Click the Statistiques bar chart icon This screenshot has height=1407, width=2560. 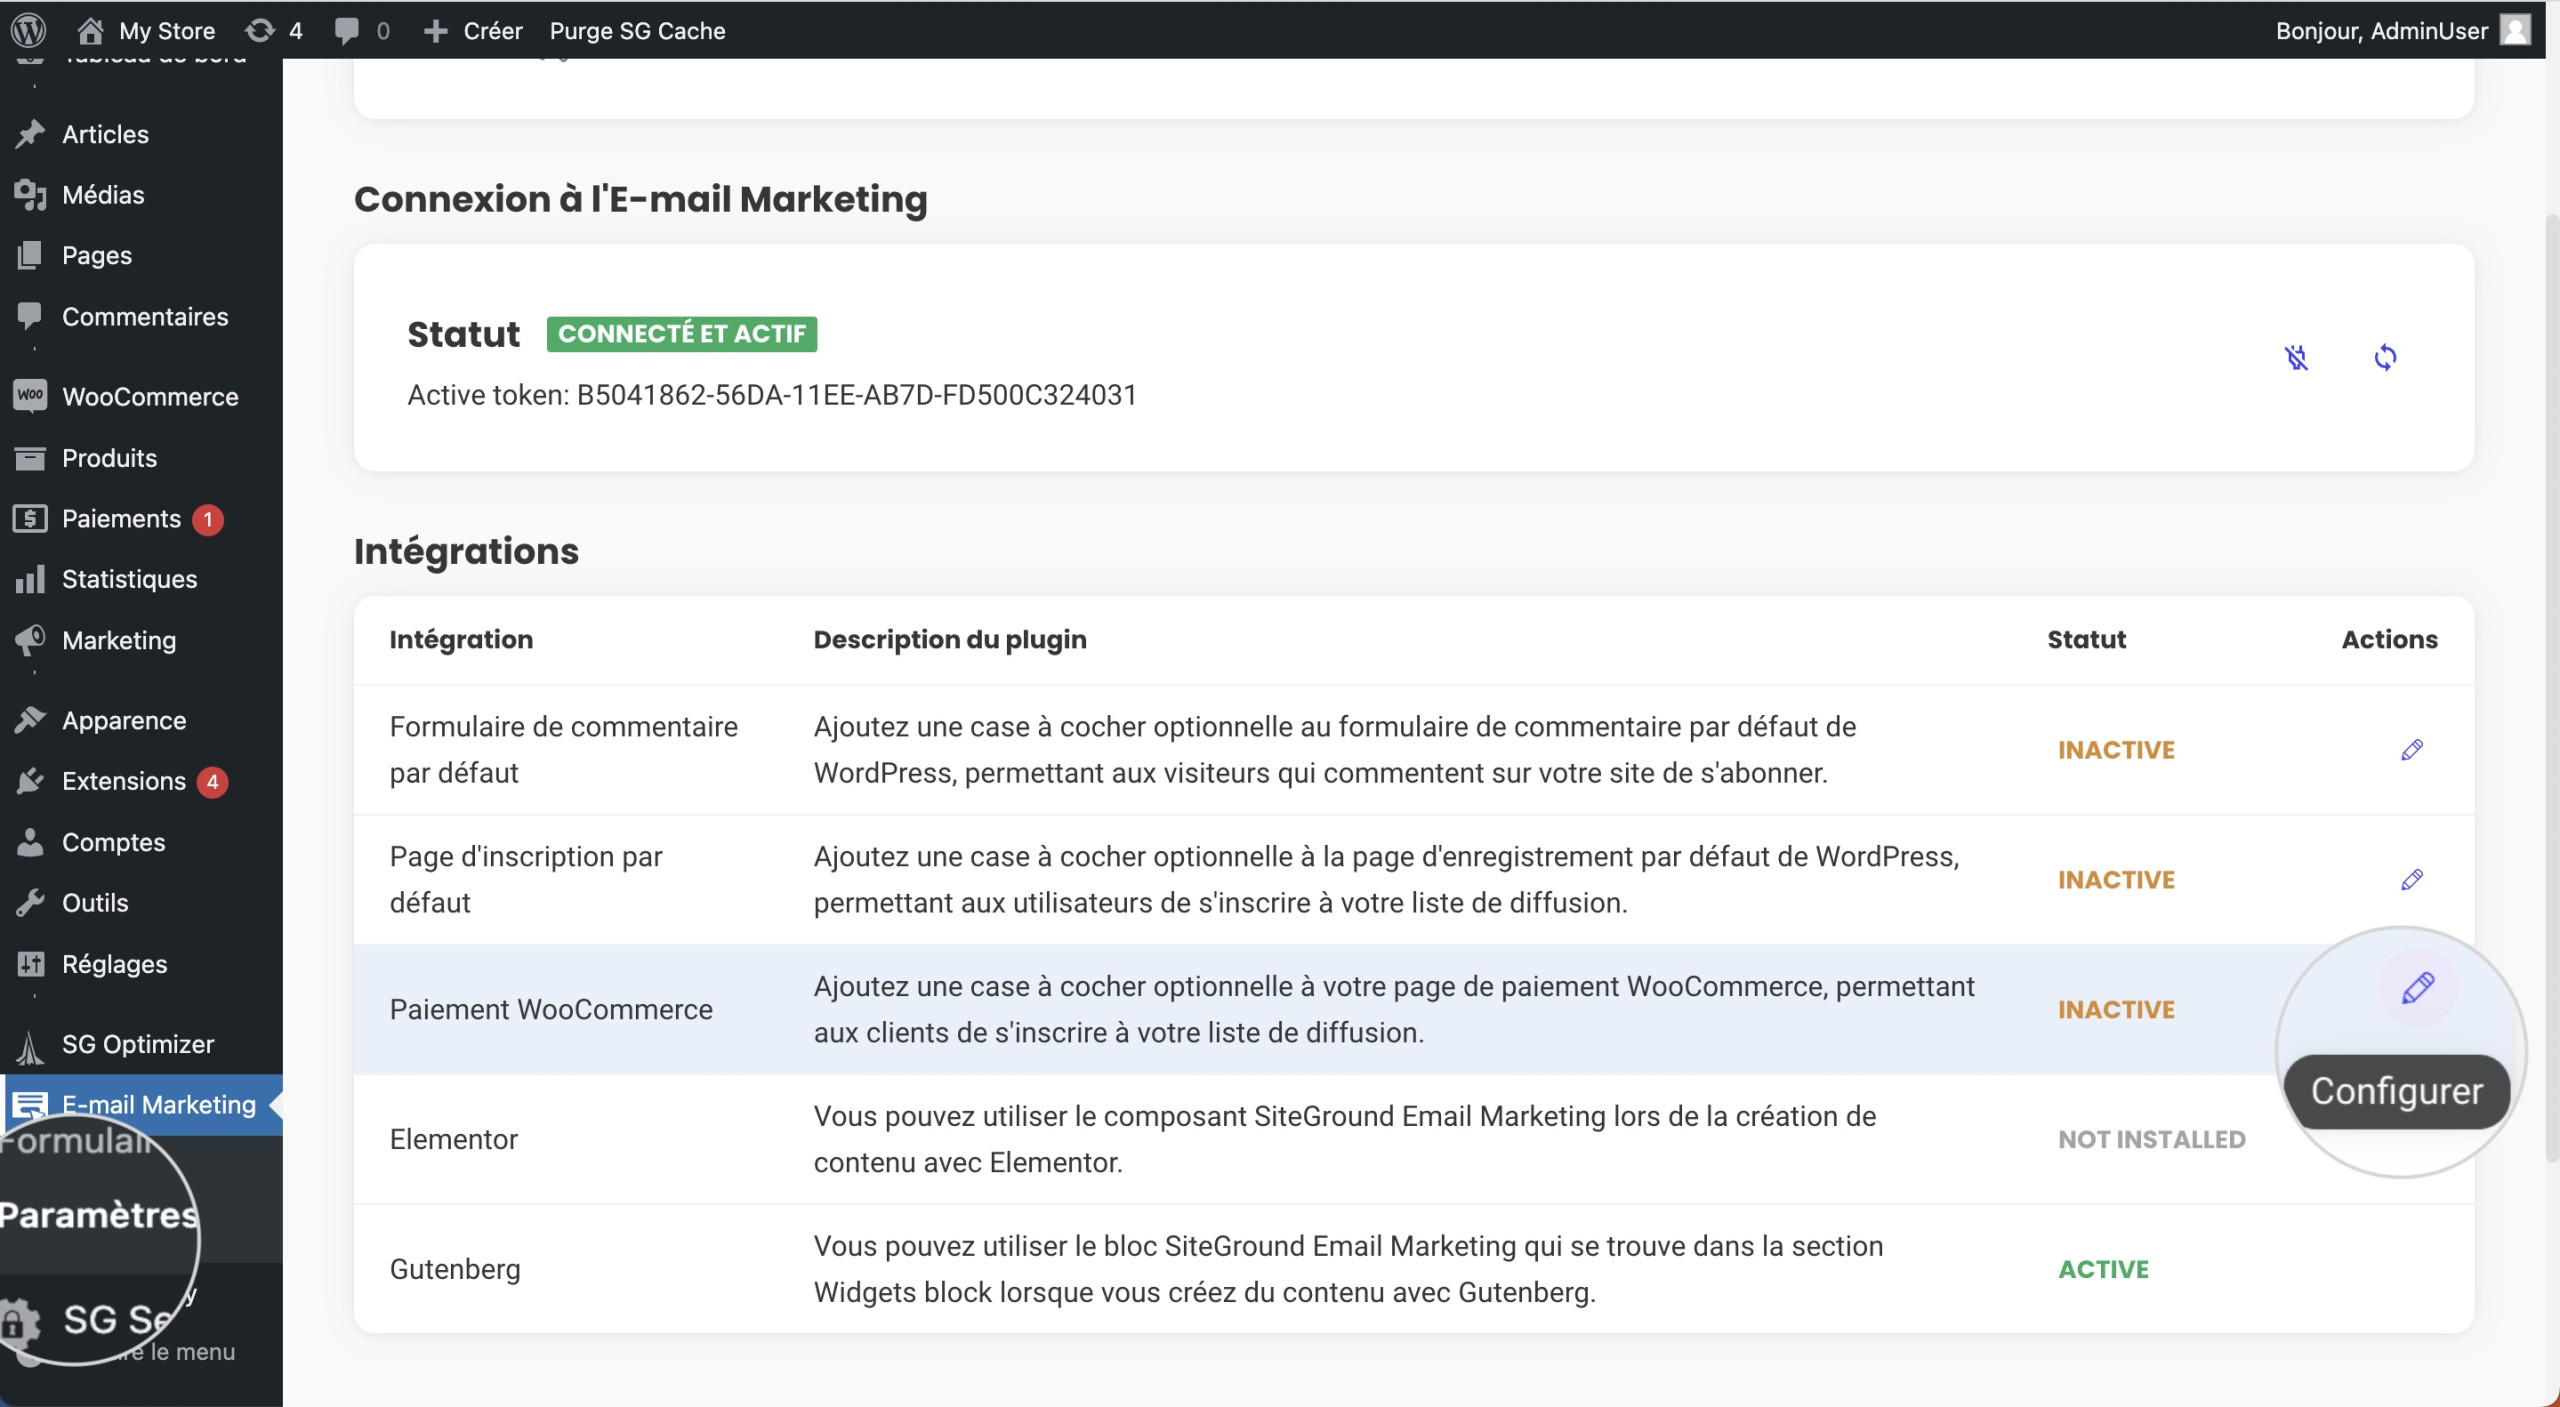(x=30, y=579)
